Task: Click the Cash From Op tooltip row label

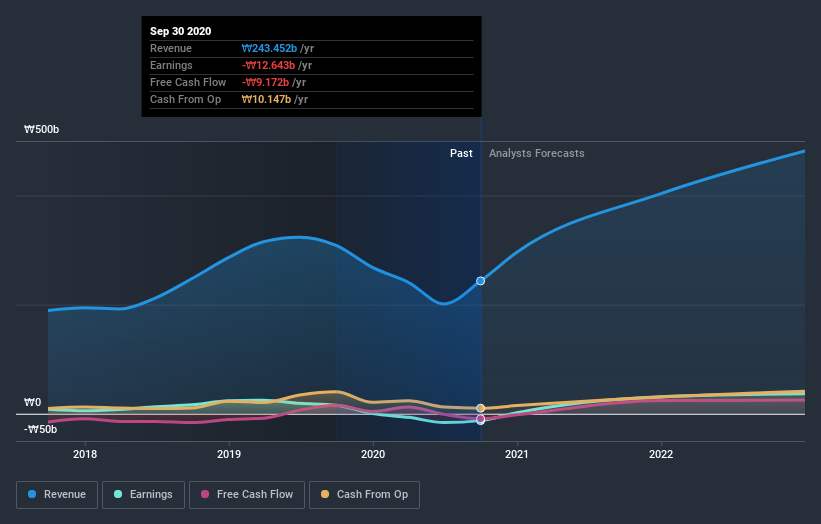Action: coord(185,99)
